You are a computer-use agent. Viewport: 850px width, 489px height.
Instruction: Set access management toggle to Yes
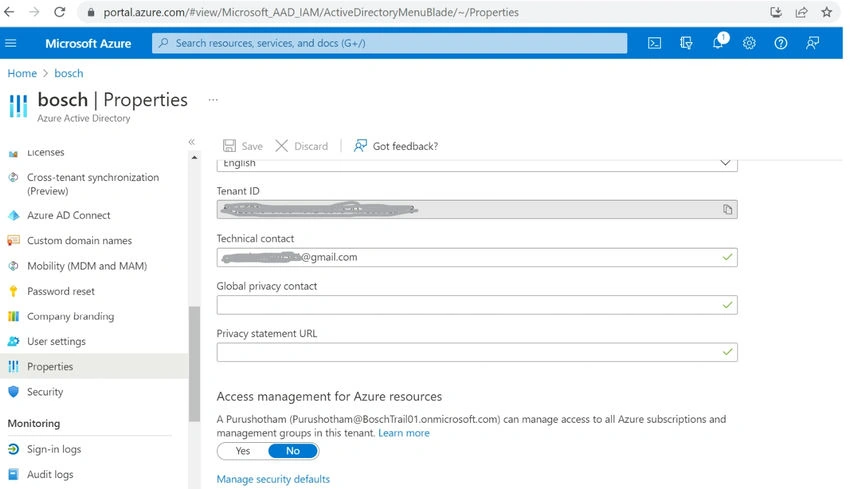[x=242, y=451]
